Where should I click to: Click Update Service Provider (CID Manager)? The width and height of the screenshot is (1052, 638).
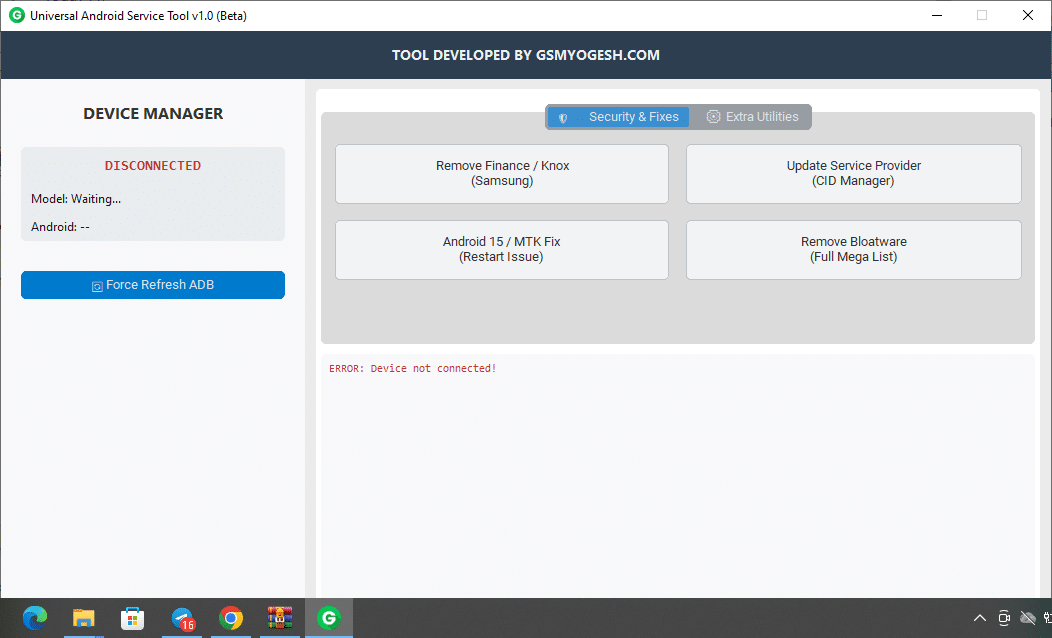point(853,173)
